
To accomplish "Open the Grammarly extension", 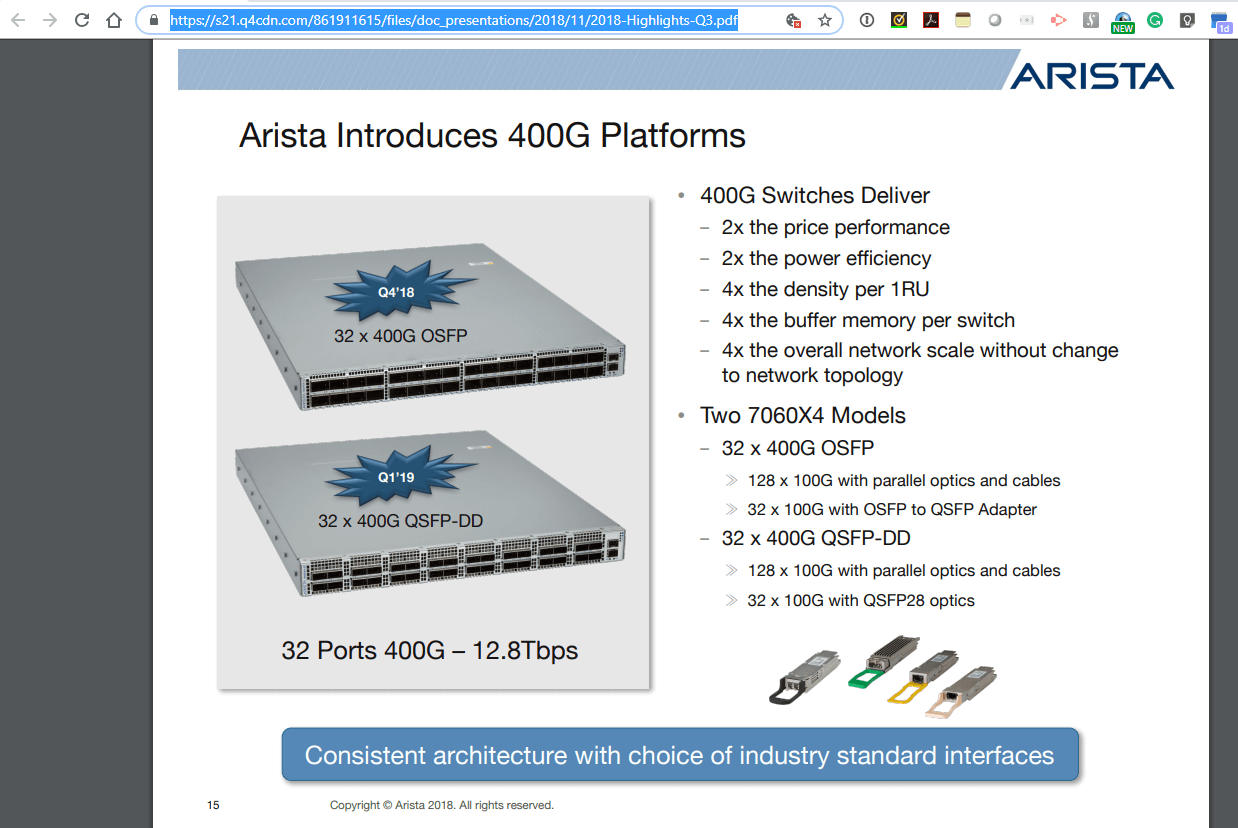I will coord(1154,20).
